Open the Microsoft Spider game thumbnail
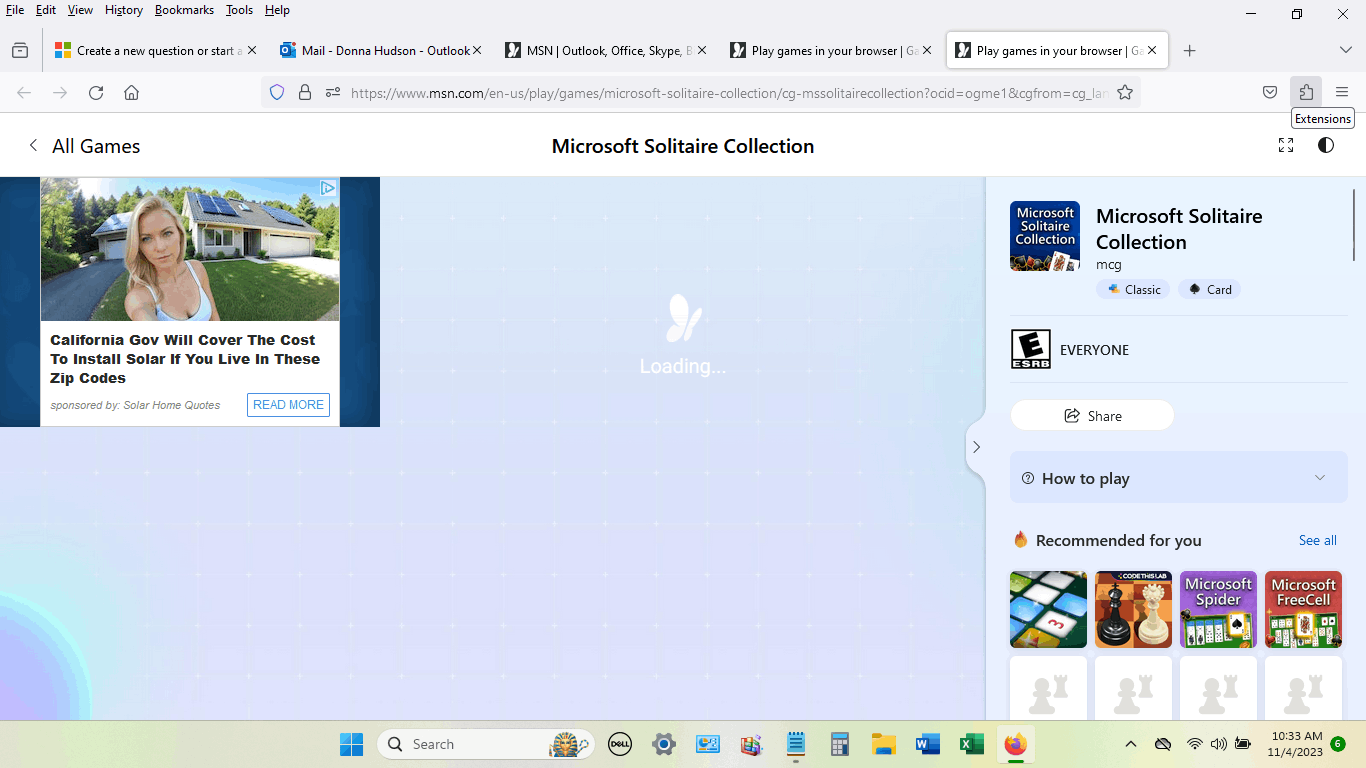 tap(1218, 609)
